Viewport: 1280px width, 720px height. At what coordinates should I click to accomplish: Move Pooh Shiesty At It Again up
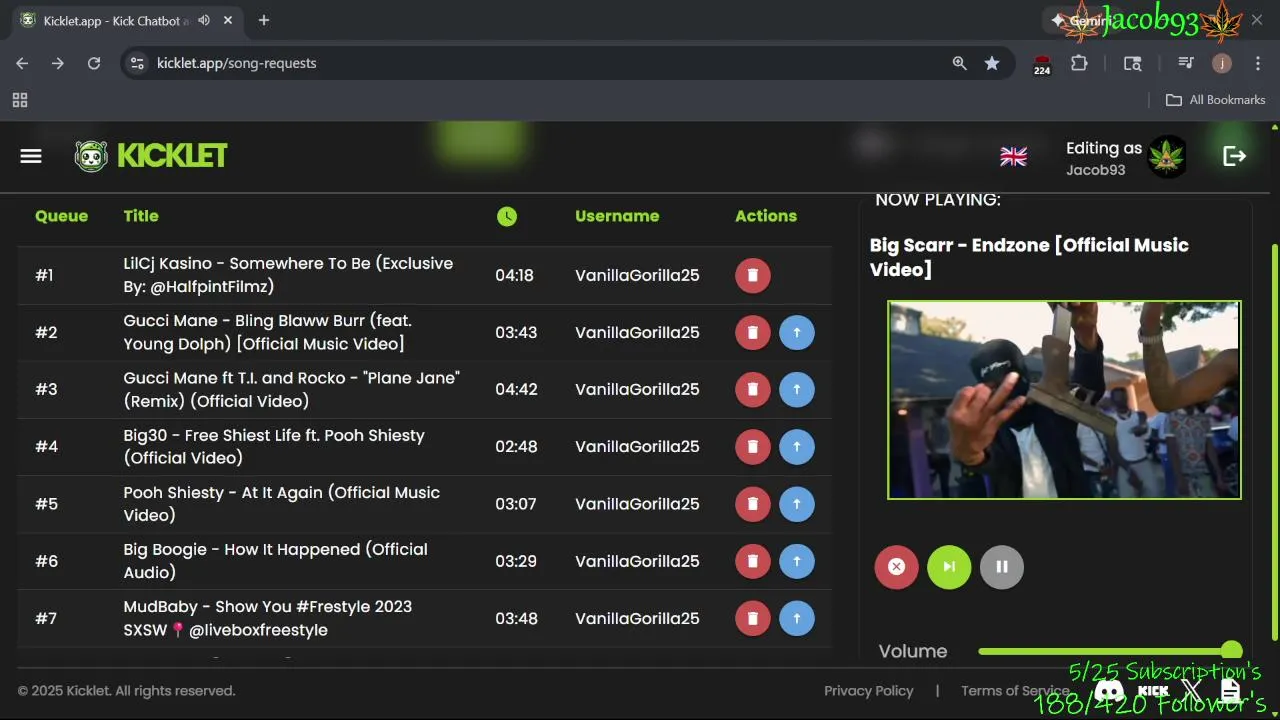[x=797, y=504]
